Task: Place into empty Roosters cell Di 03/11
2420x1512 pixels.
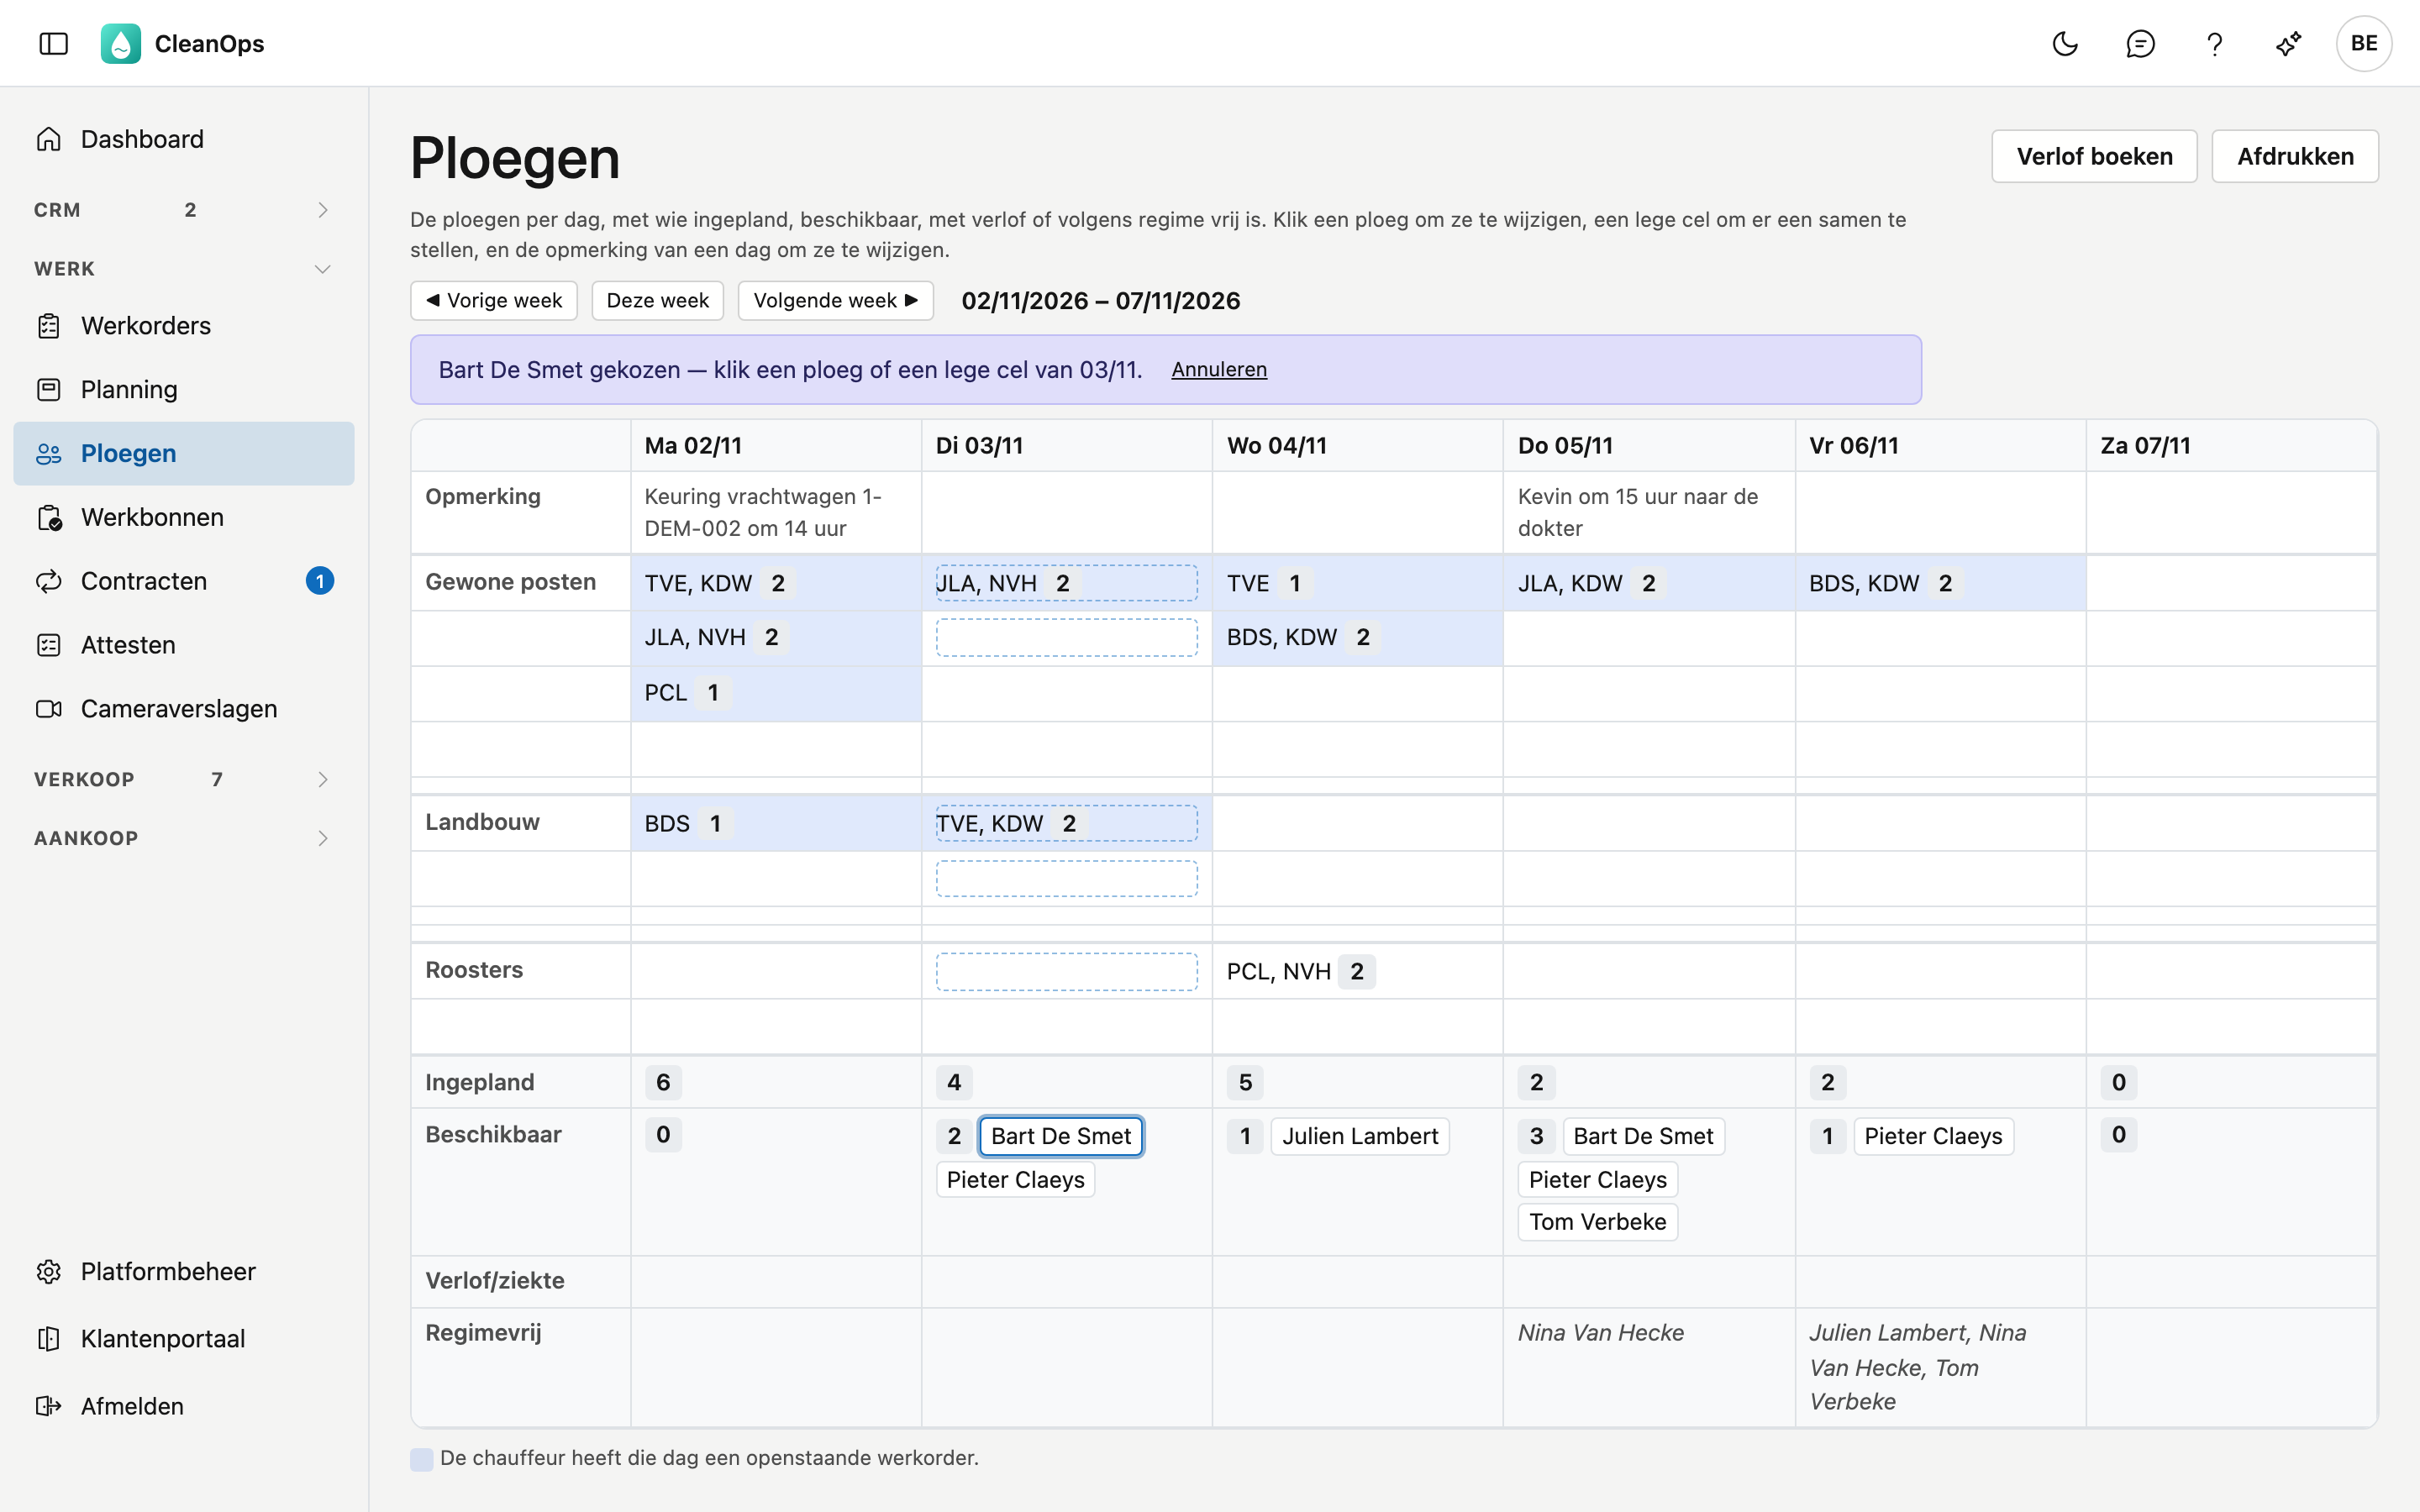Action: point(1066,971)
